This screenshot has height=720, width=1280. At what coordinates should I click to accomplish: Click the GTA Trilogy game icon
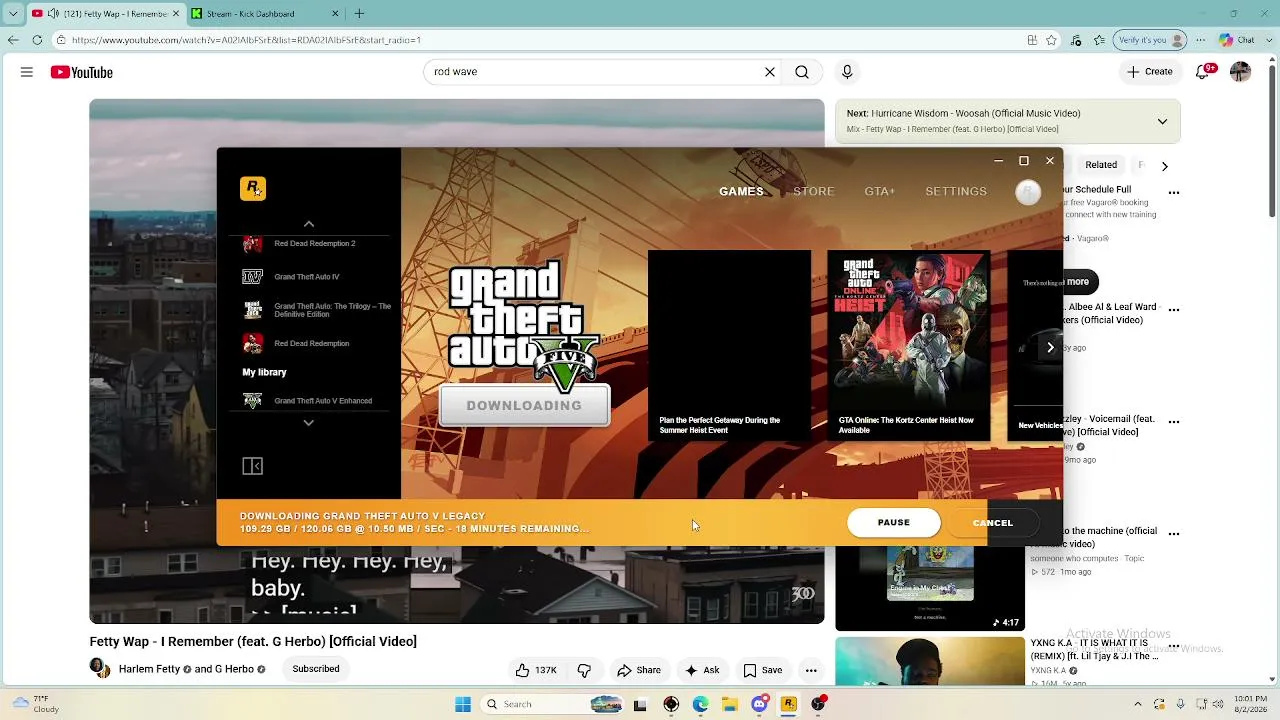pos(253,310)
